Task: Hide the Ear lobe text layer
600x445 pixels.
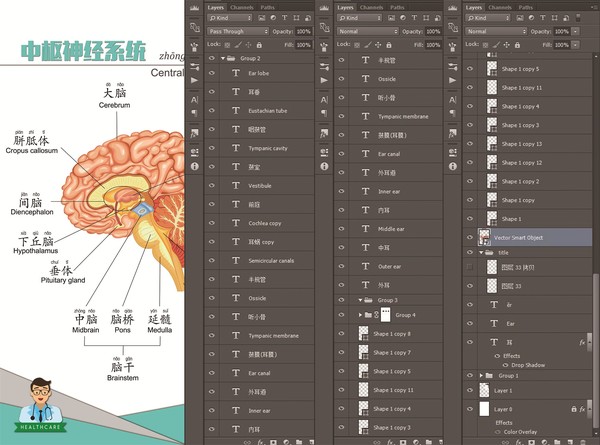Action: click(x=212, y=73)
